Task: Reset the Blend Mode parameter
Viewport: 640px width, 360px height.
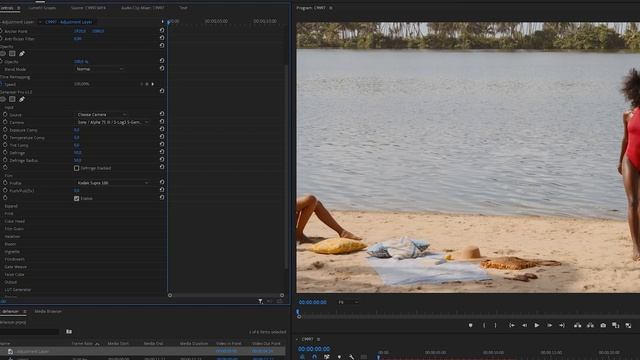Action: 162,69
